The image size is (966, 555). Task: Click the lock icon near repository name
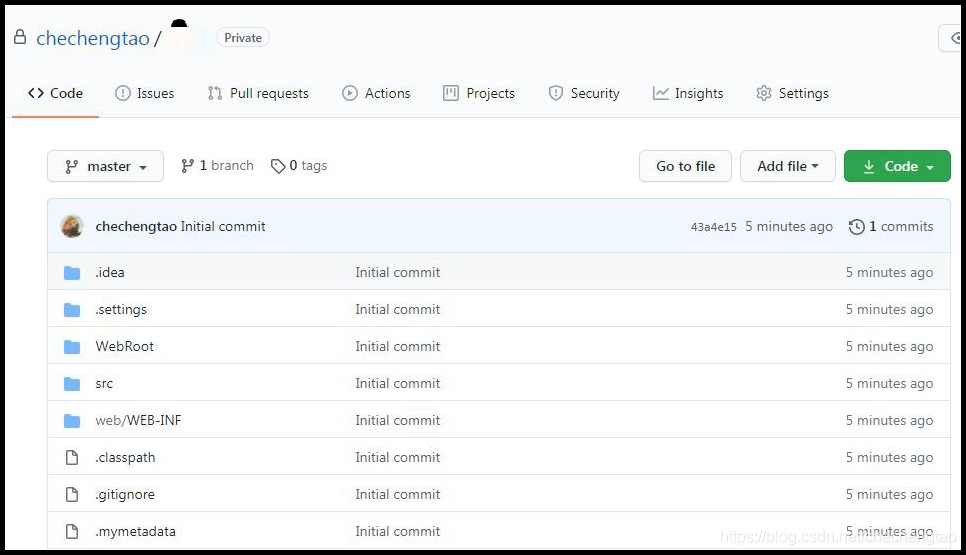click(x=19, y=38)
